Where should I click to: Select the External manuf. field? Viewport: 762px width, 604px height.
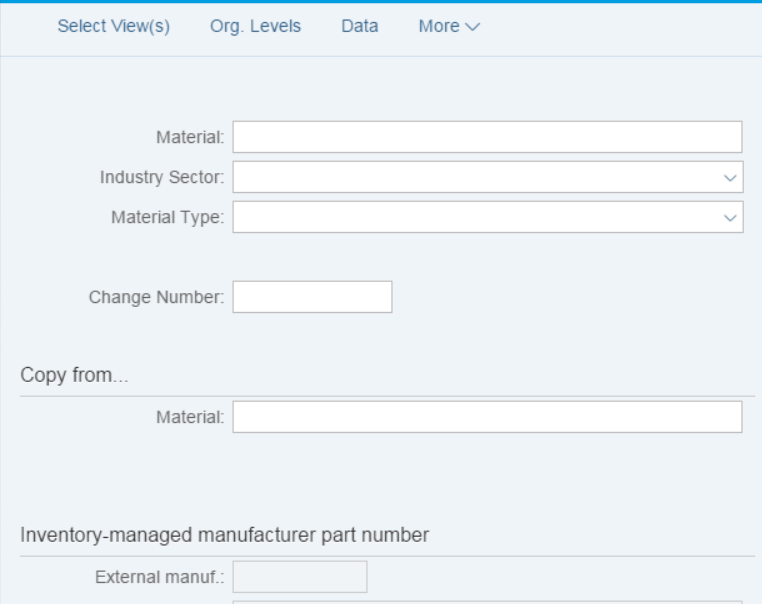[x=300, y=577]
